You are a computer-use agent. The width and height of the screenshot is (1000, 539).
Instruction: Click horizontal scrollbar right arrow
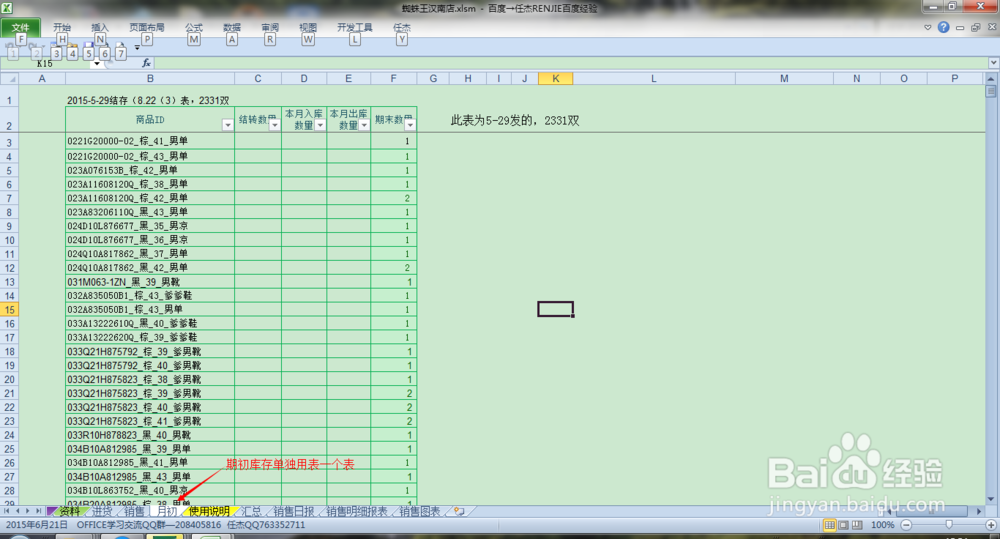tap(979, 512)
